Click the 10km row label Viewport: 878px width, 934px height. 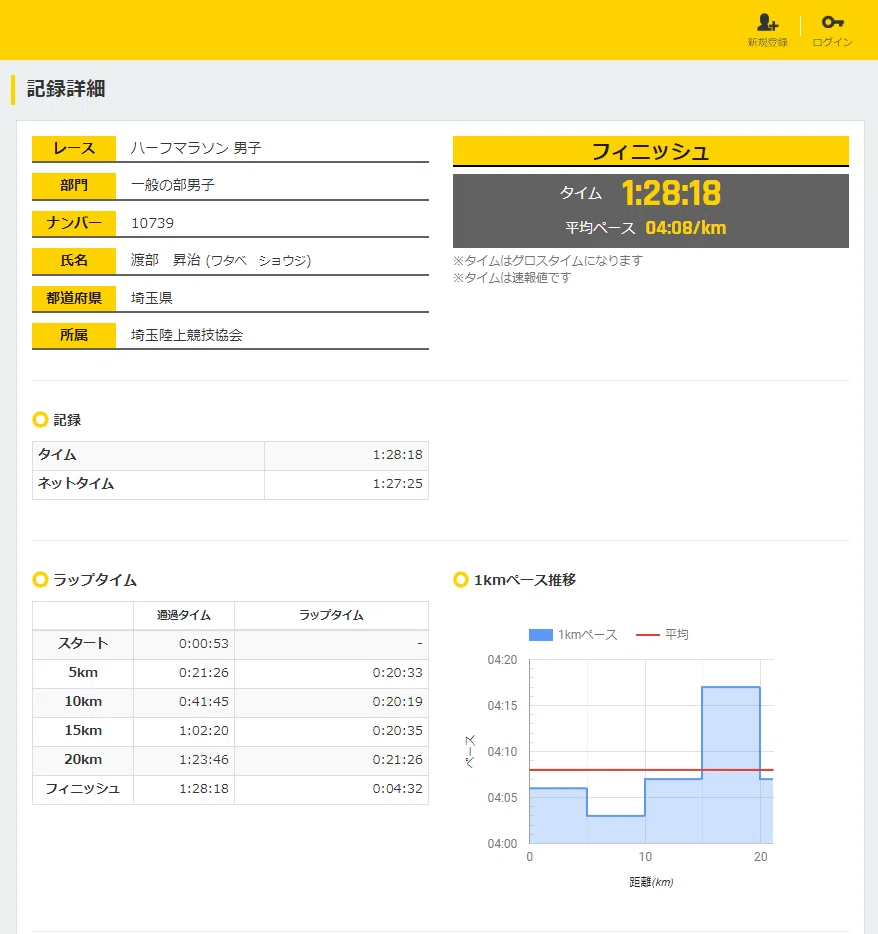[x=83, y=702]
